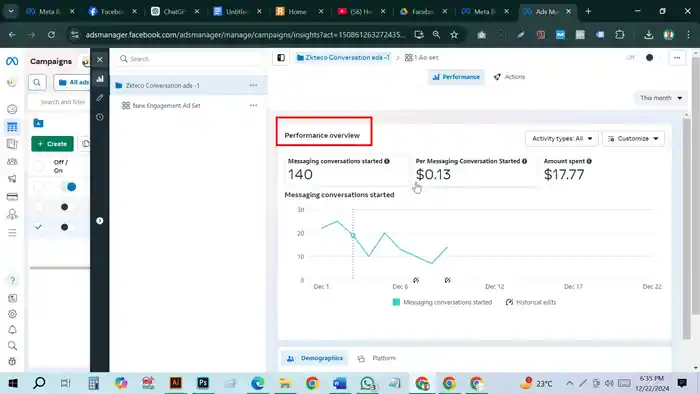This screenshot has height=394, width=700.
Task: Click the insights panel vertical scrollbar
Action: tap(687, 228)
